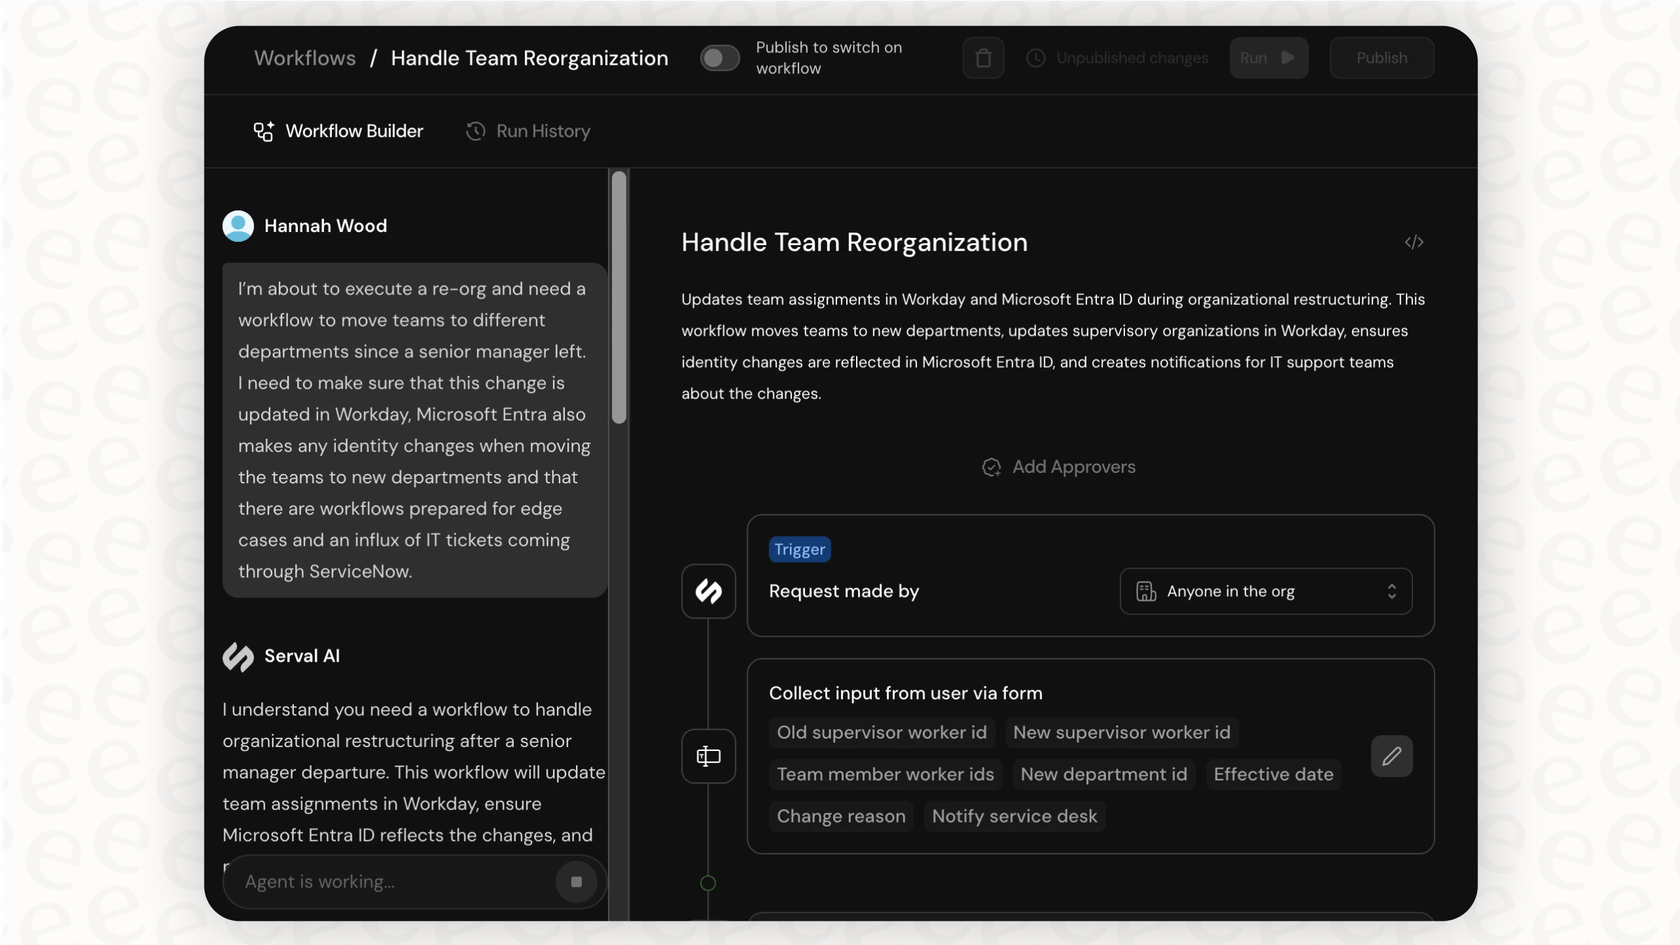
Task: Switch to the Run History tab
Action: click(528, 131)
